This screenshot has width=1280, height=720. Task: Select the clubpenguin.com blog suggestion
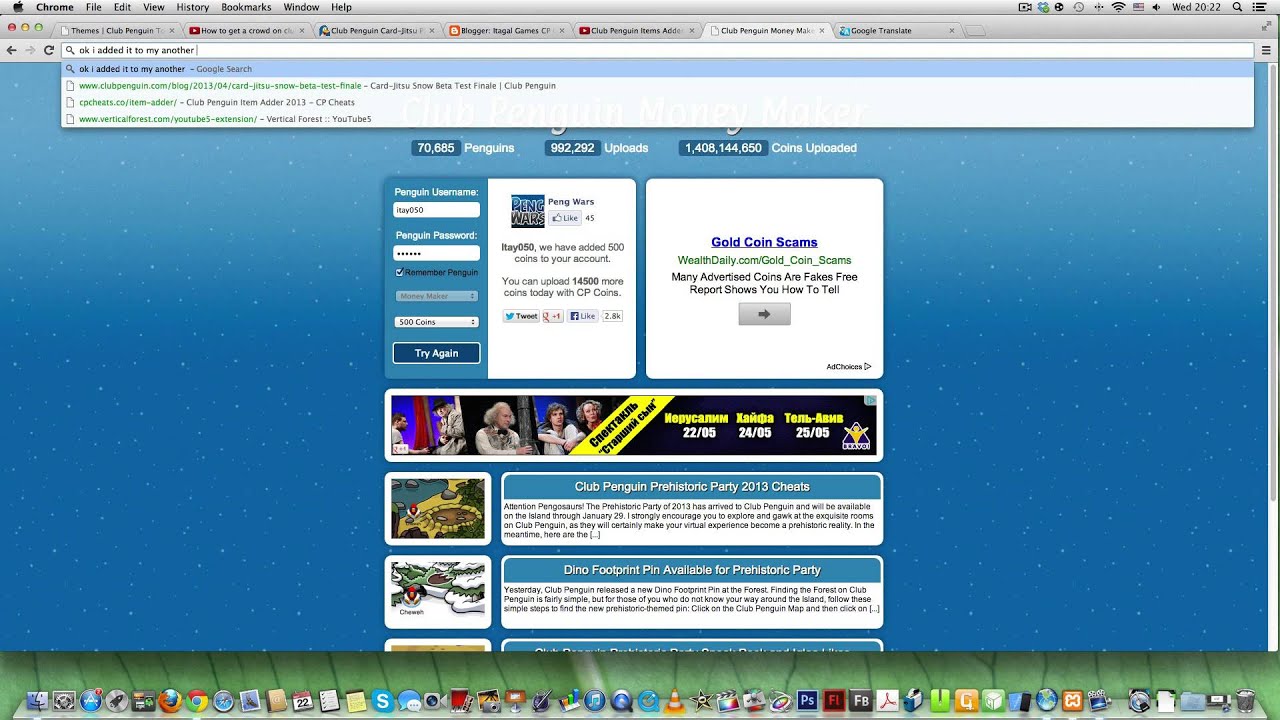click(657, 86)
